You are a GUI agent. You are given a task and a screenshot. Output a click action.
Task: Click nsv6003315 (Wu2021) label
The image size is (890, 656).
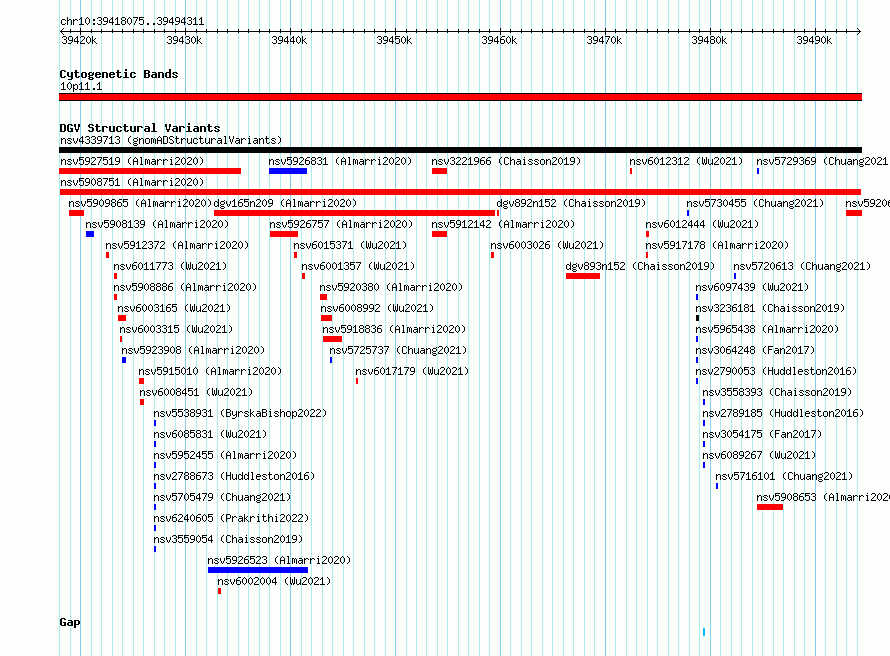[x=176, y=329]
